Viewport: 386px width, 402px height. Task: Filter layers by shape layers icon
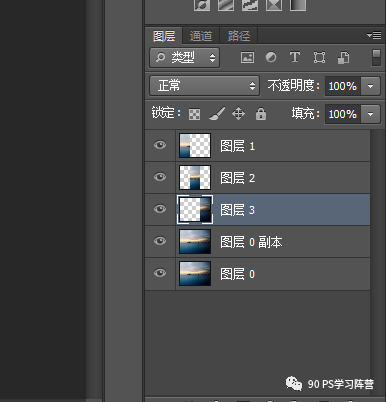319,58
